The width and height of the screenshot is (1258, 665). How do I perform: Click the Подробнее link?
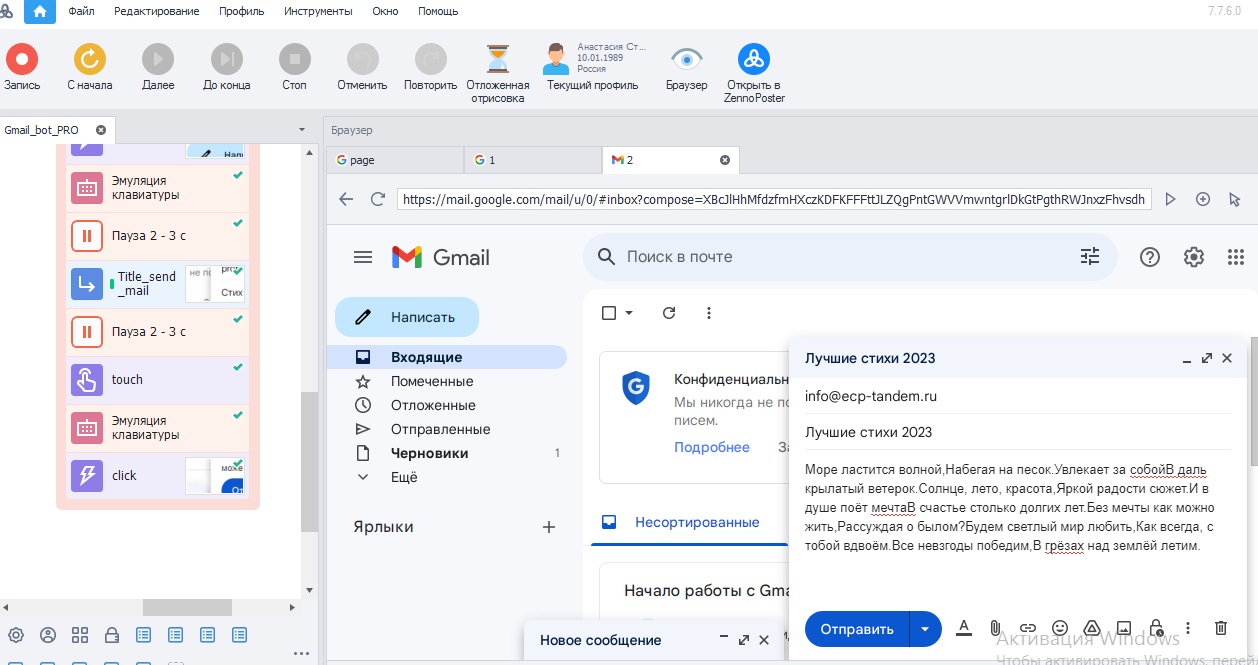pos(712,447)
